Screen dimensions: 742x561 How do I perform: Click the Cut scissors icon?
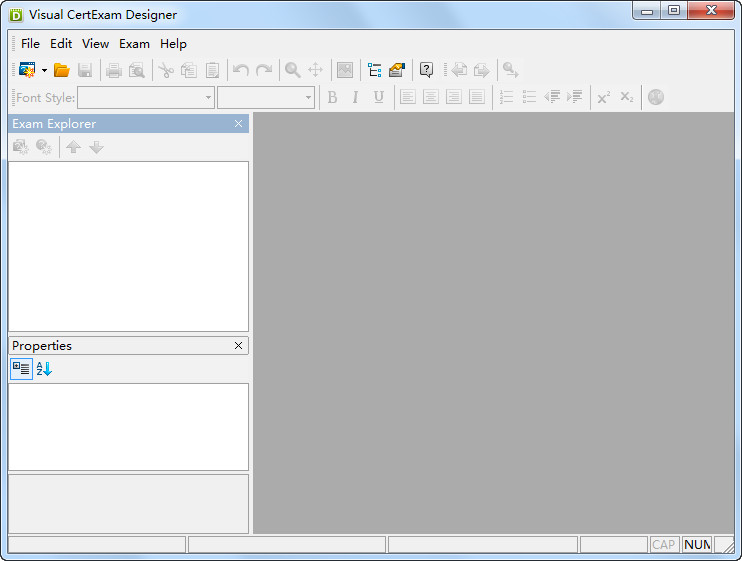click(x=166, y=70)
